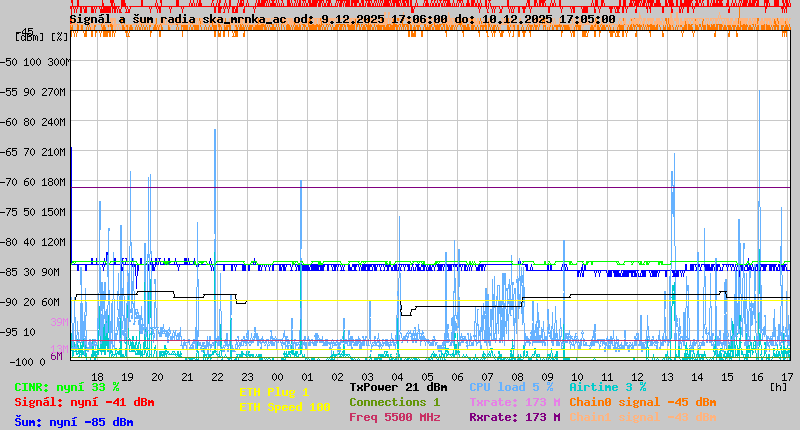Click hour label '10' on time axis
The image size is (800, 430).
(577, 377)
